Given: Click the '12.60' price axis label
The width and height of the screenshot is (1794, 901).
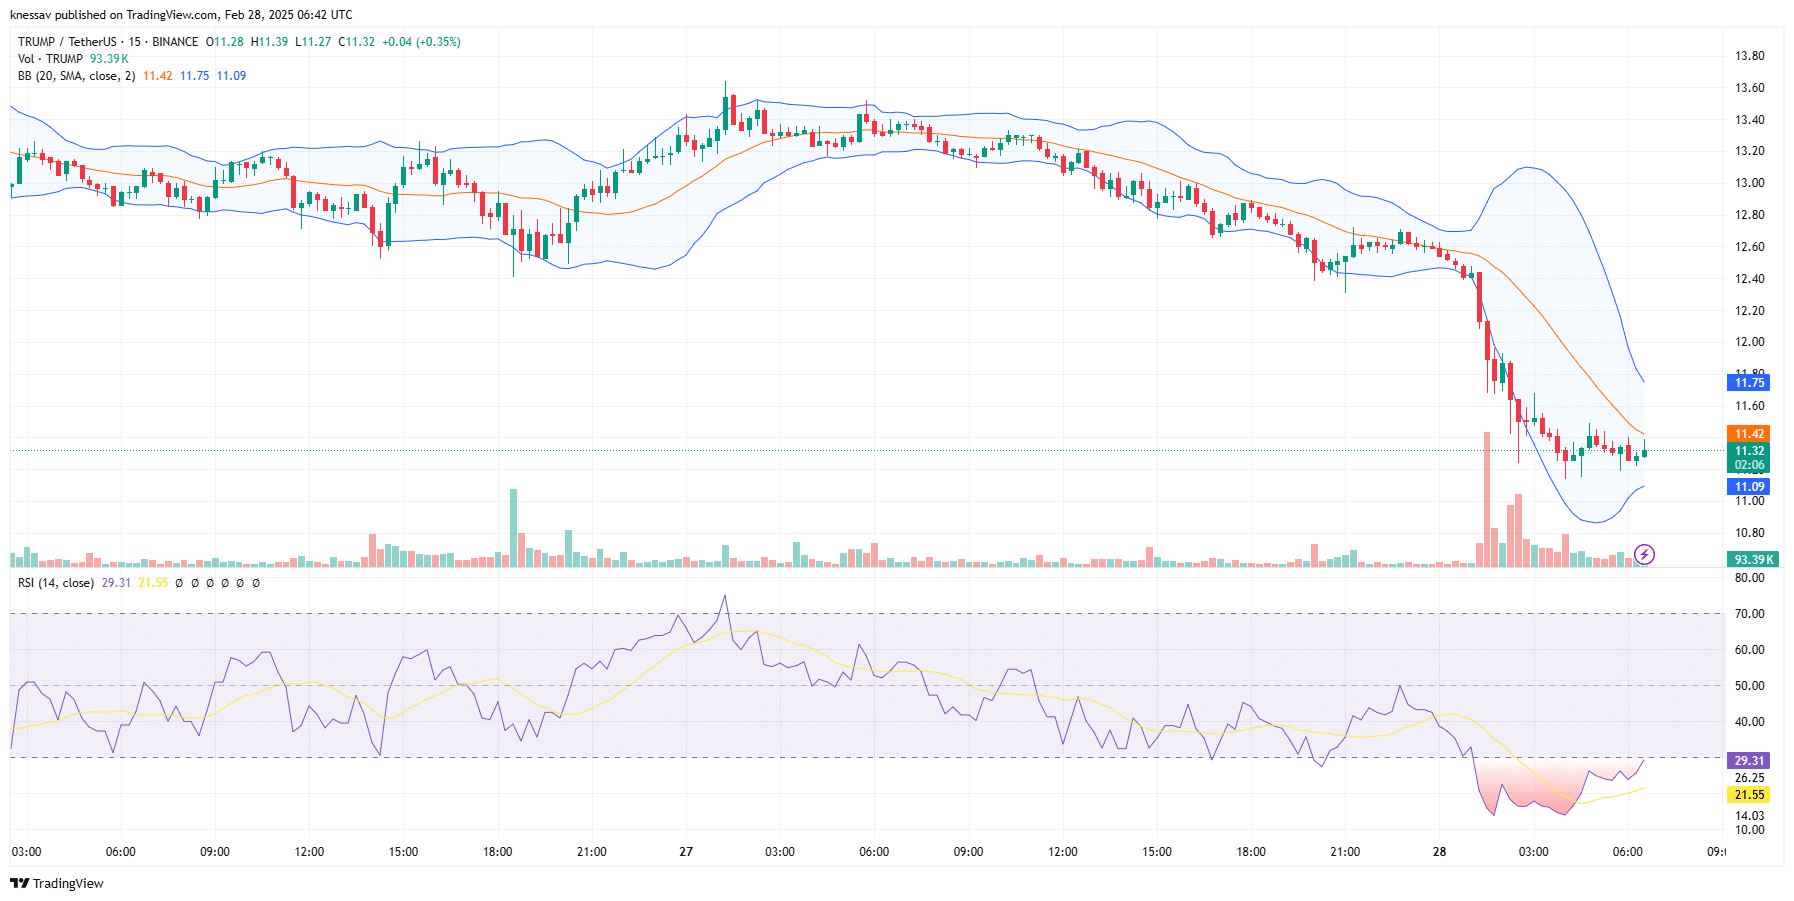Looking at the screenshot, I should click(x=1749, y=247).
